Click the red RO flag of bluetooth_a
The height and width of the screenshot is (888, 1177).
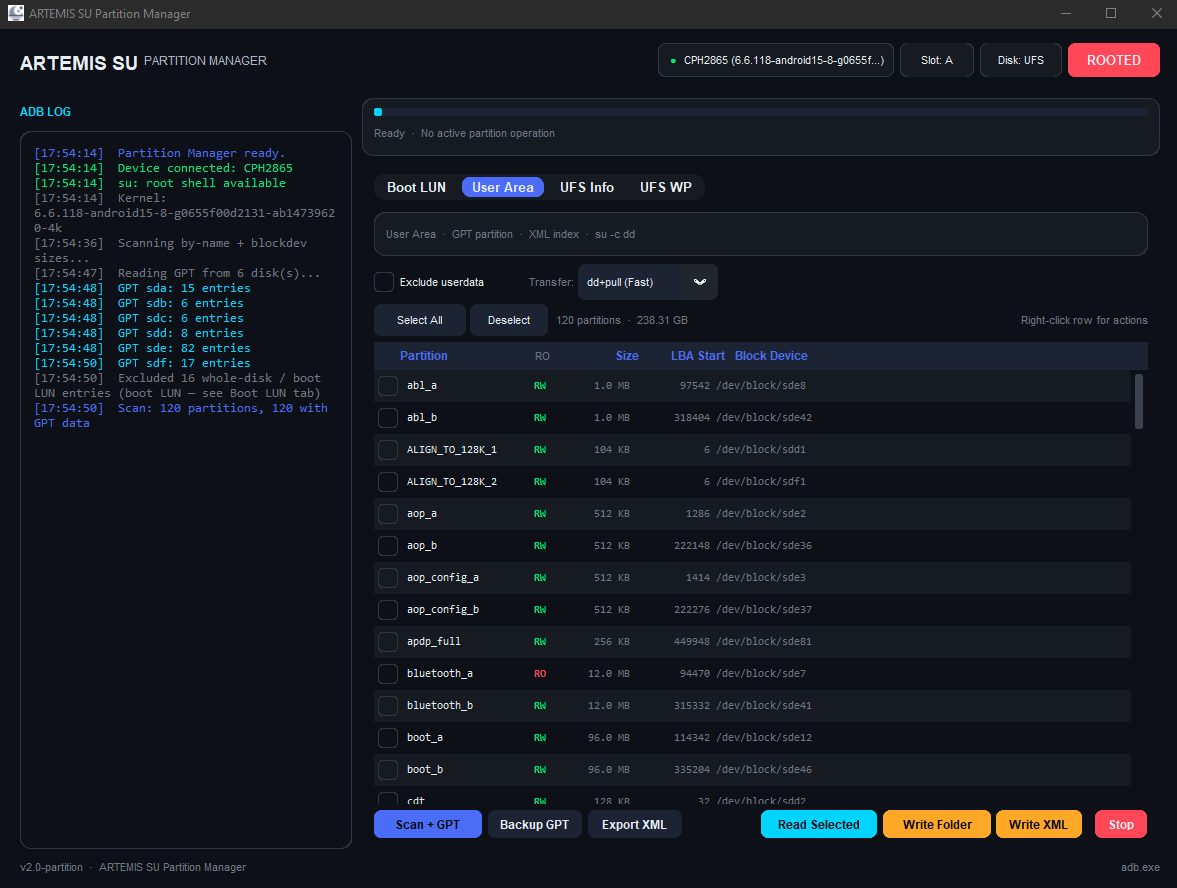coord(540,674)
